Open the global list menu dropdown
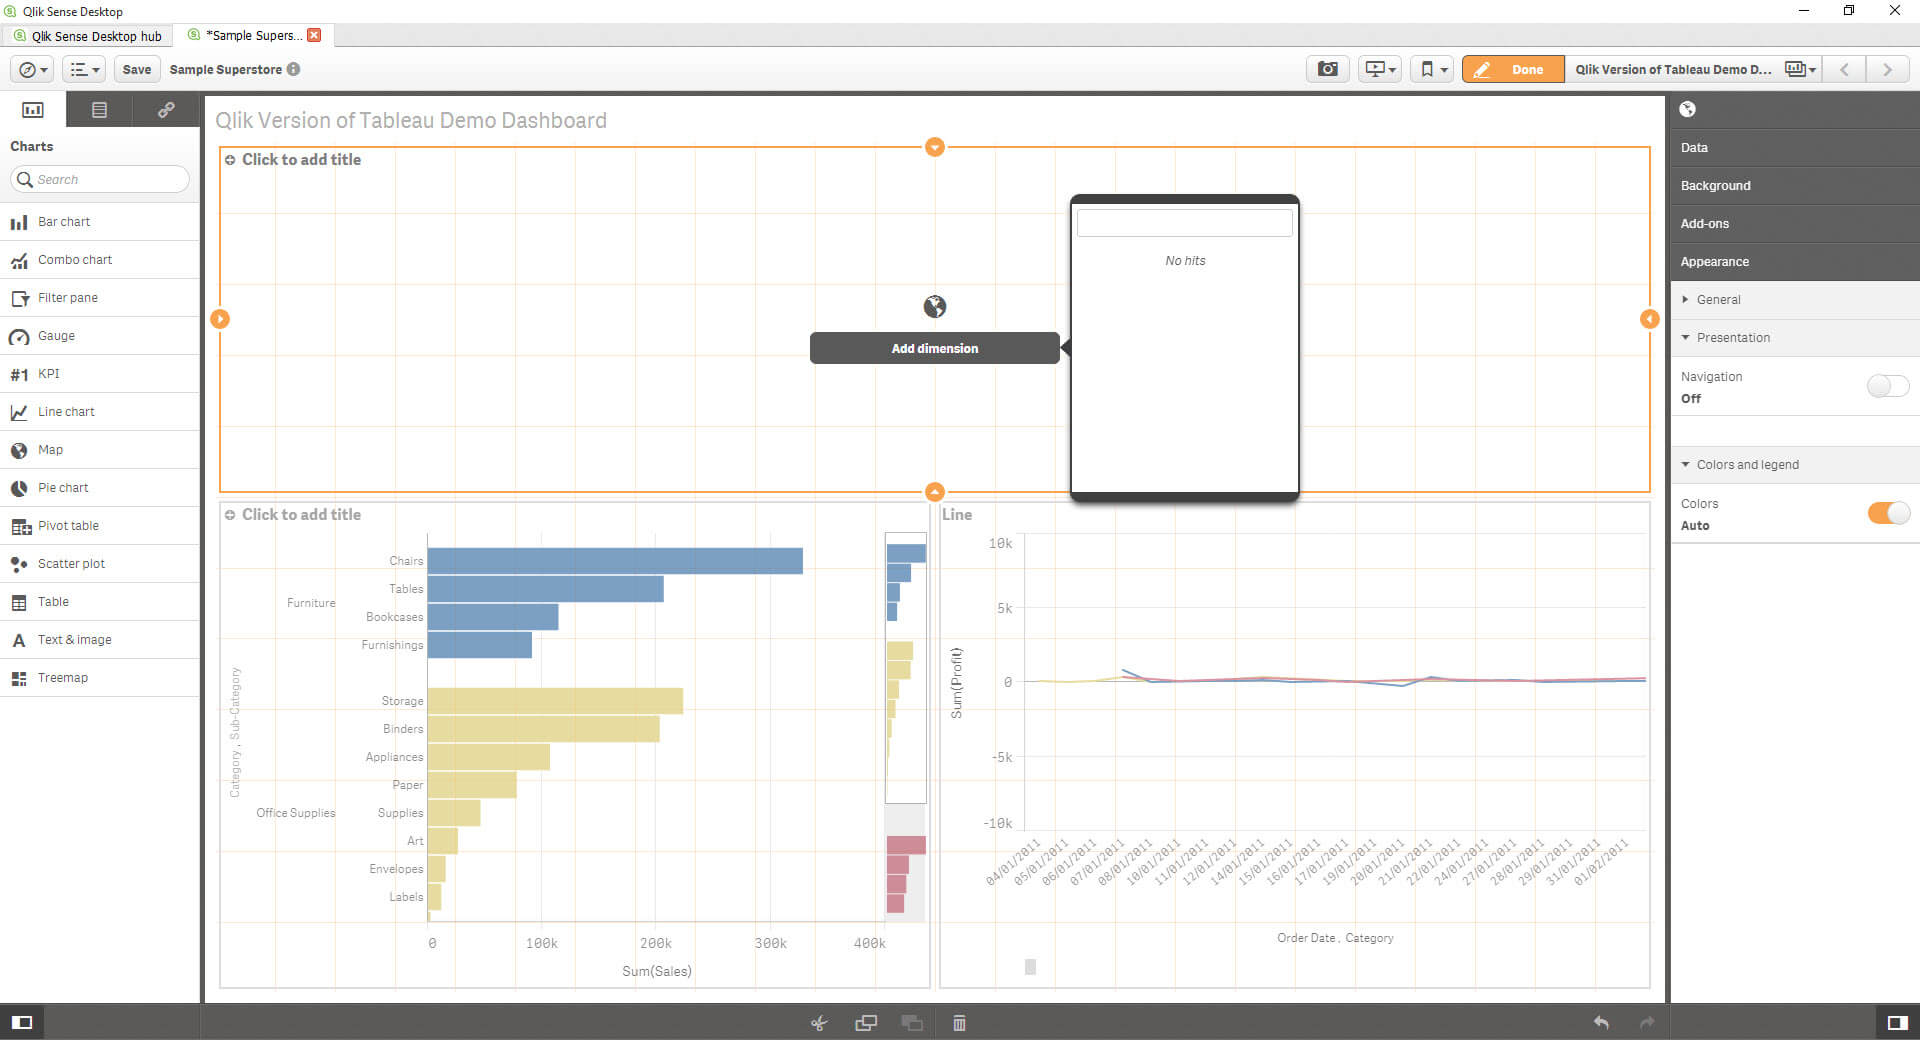This screenshot has width=1920, height=1040. (x=84, y=69)
